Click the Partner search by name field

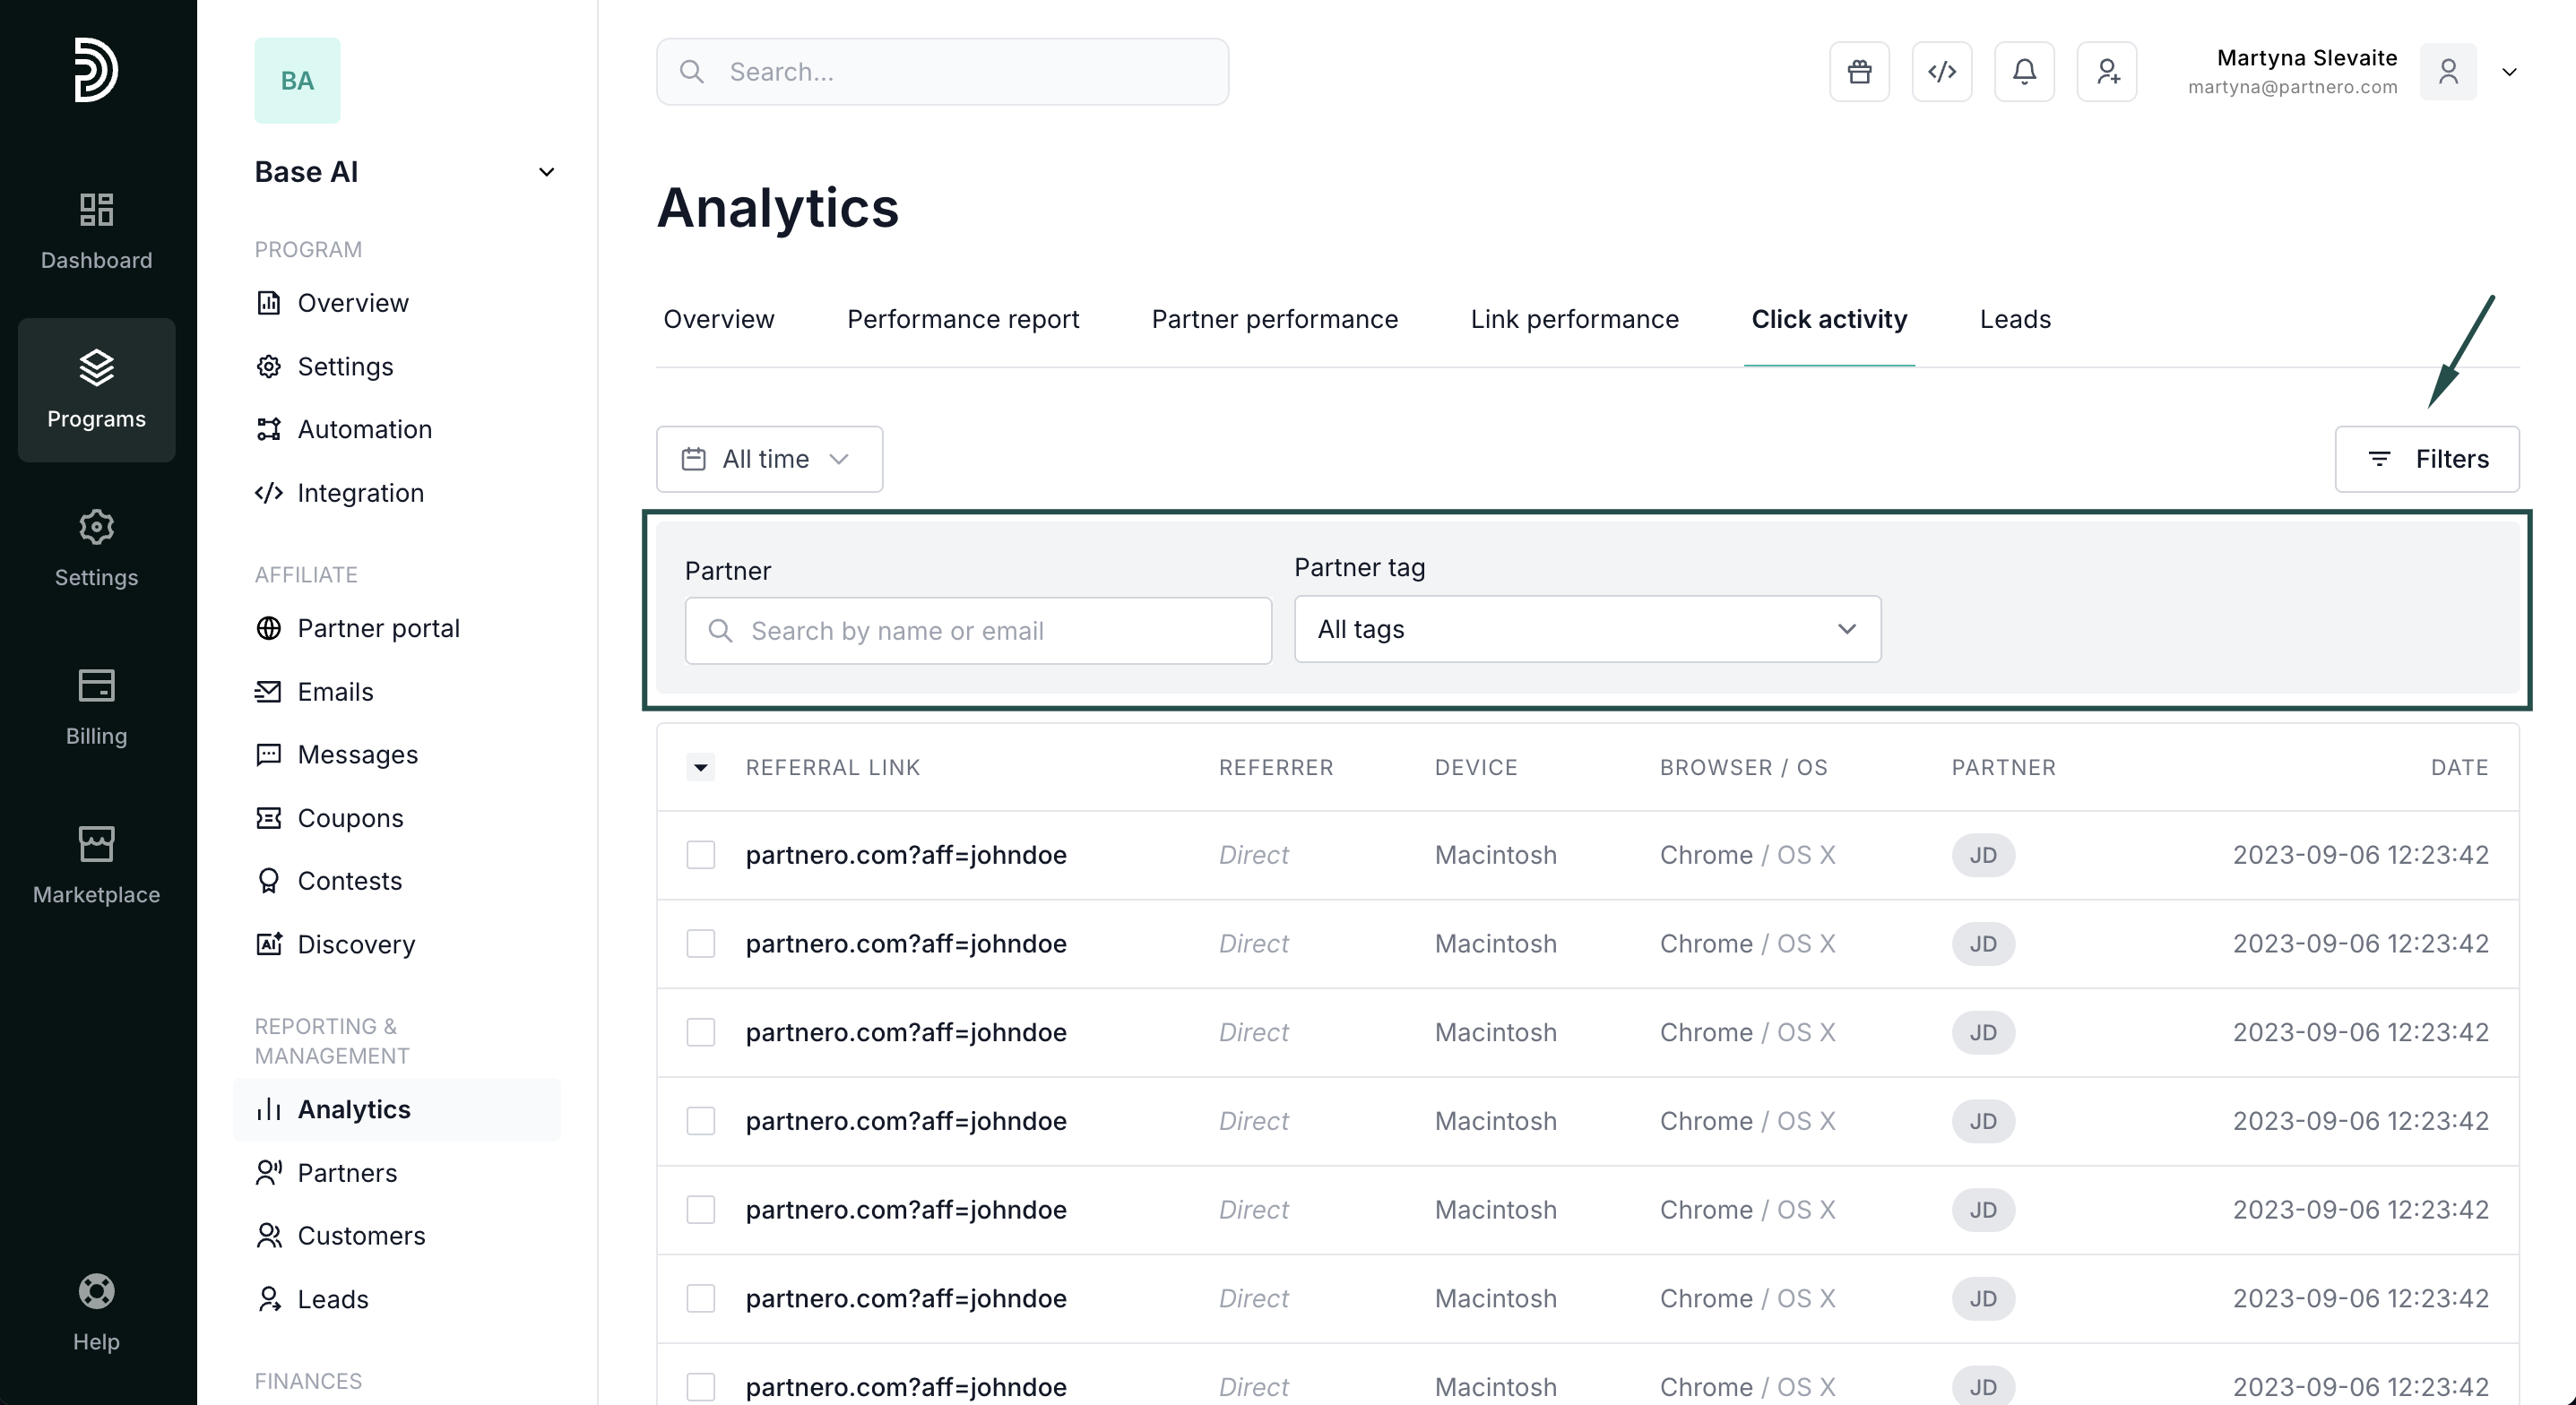[977, 631]
